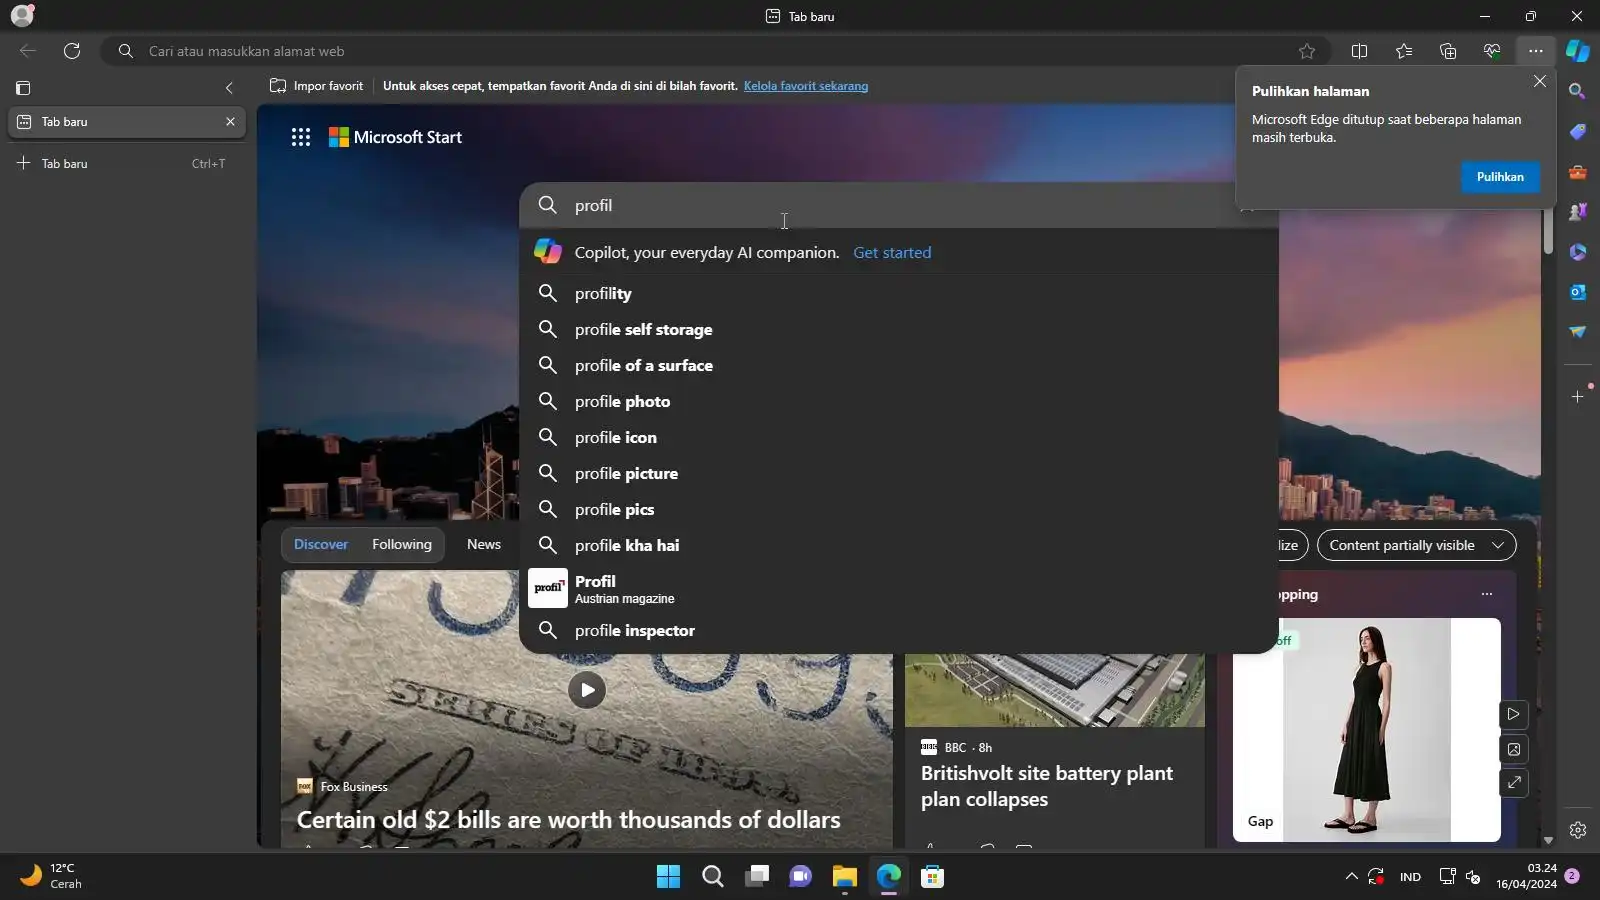Choose suggestion 'profility'
1600x900 pixels.
[899, 293]
